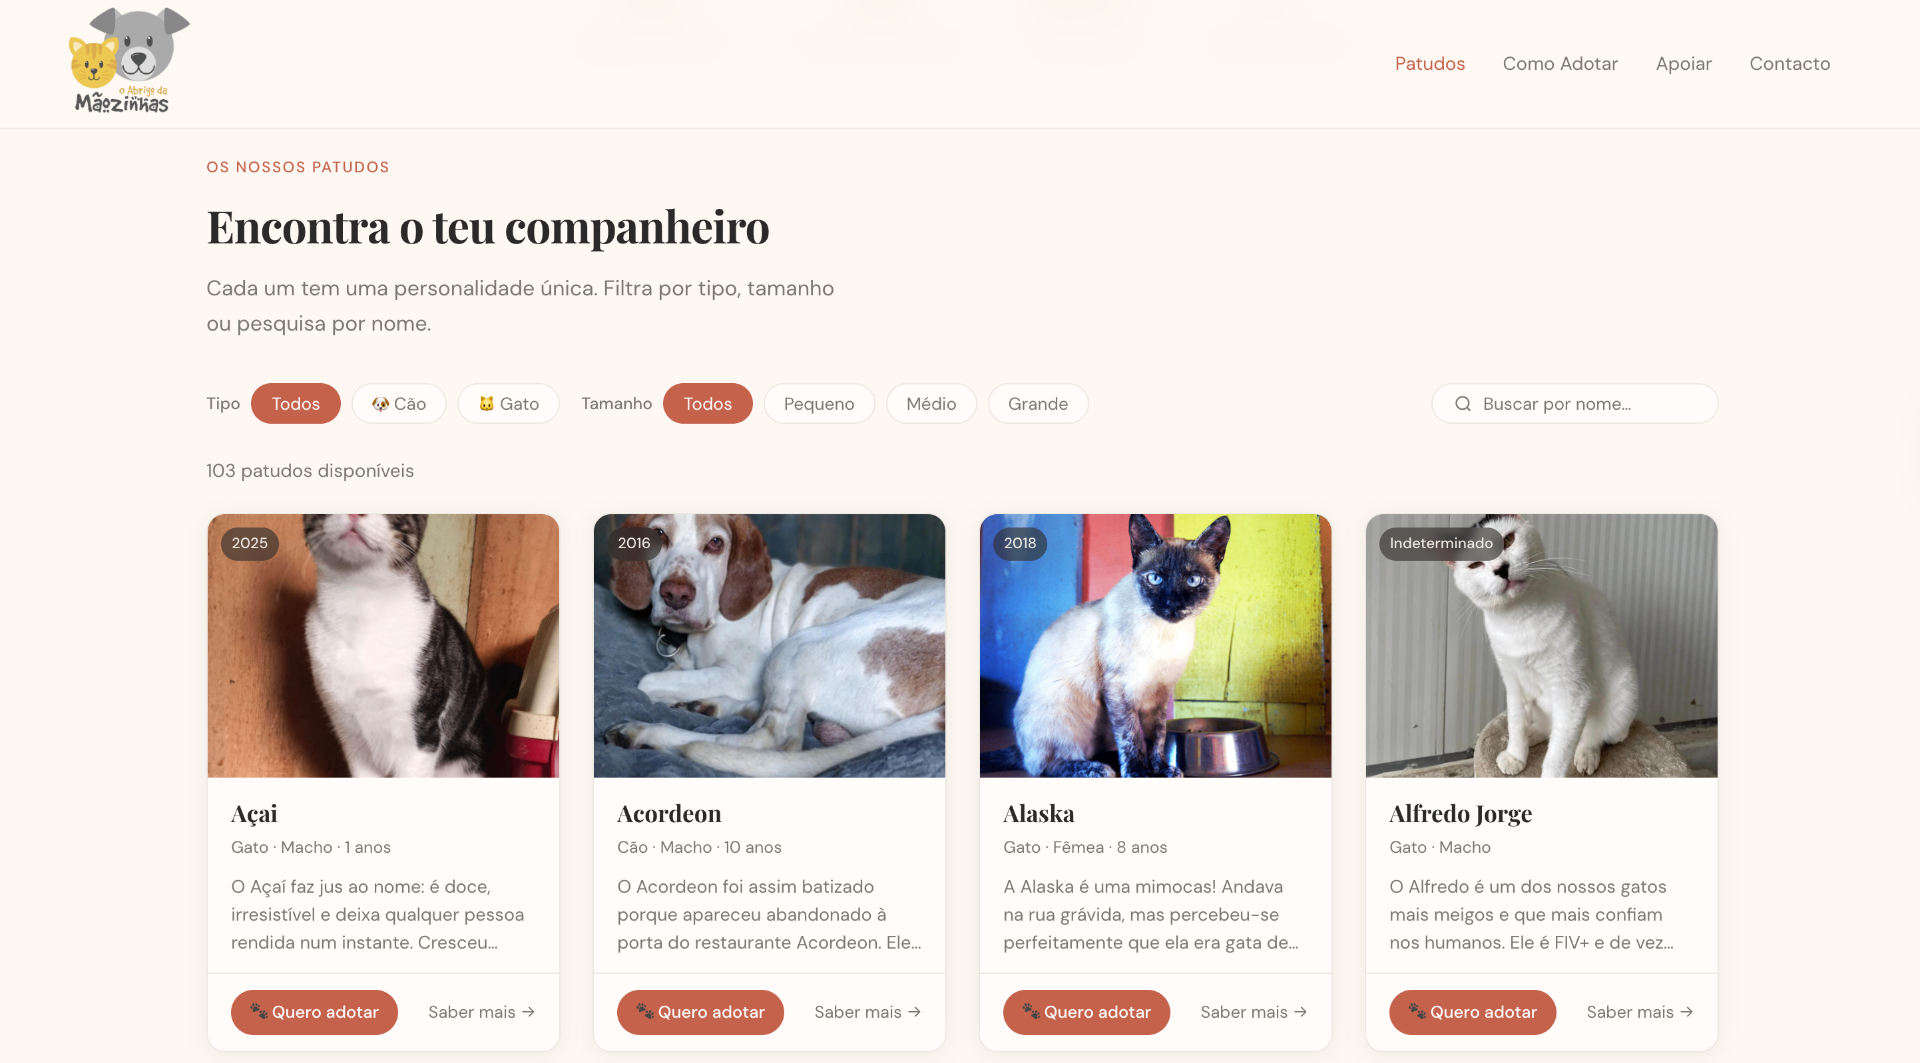
Task: Open the Contacto page
Action: pos(1790,64)
